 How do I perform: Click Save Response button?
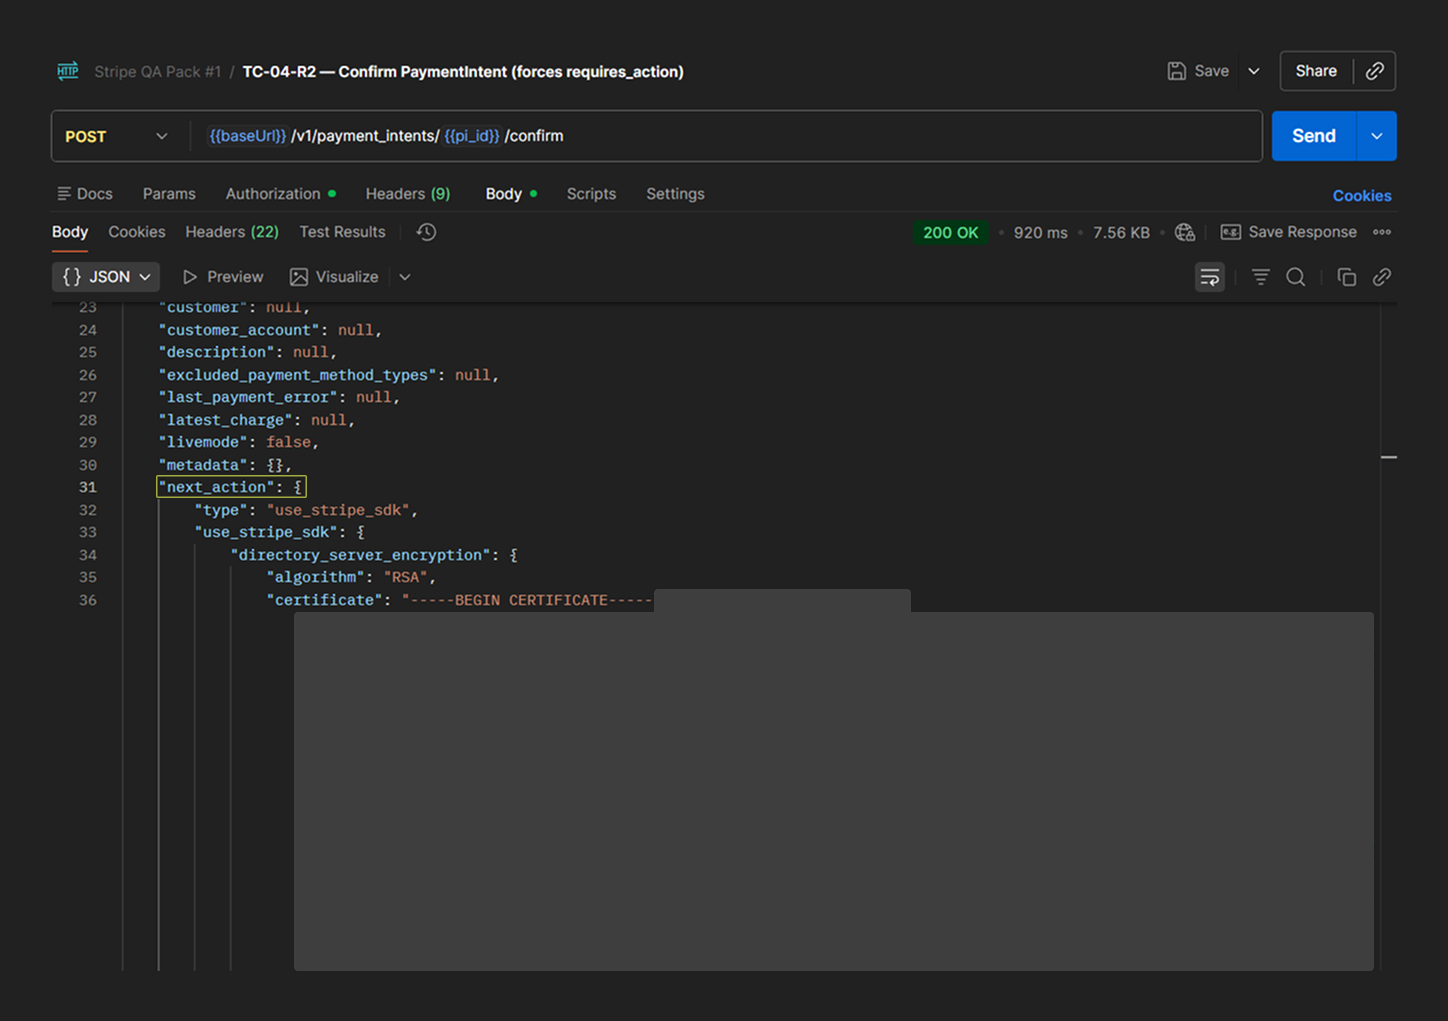pos(1289,232)
